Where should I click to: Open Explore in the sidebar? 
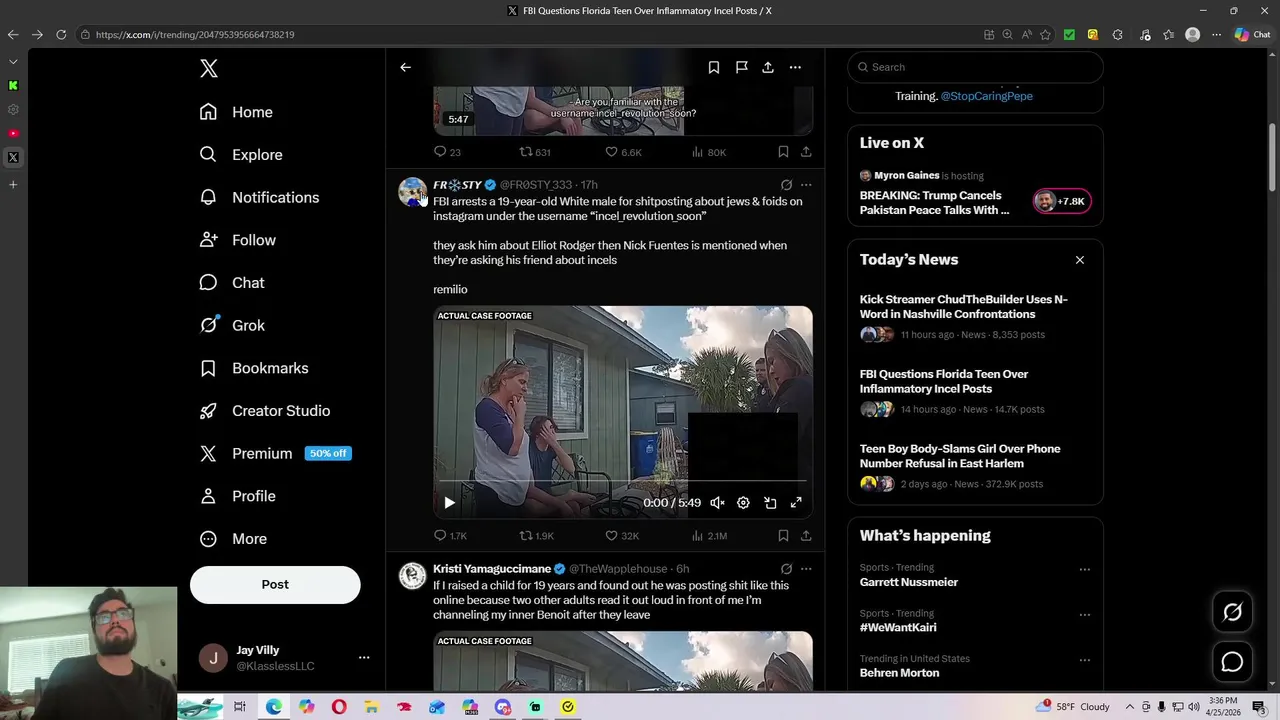241,155
